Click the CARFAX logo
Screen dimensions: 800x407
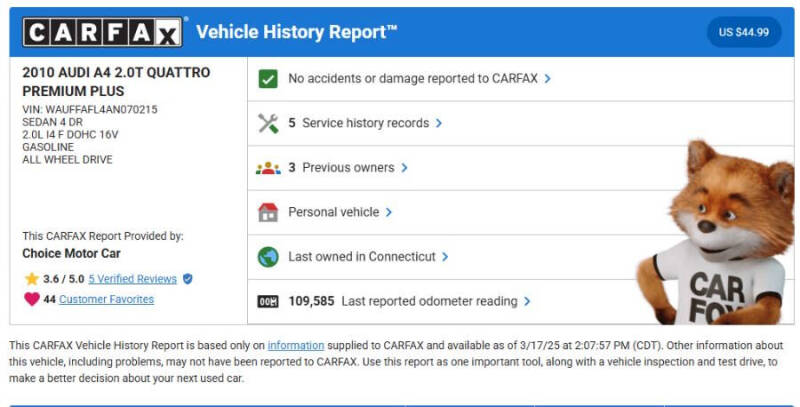104,33
